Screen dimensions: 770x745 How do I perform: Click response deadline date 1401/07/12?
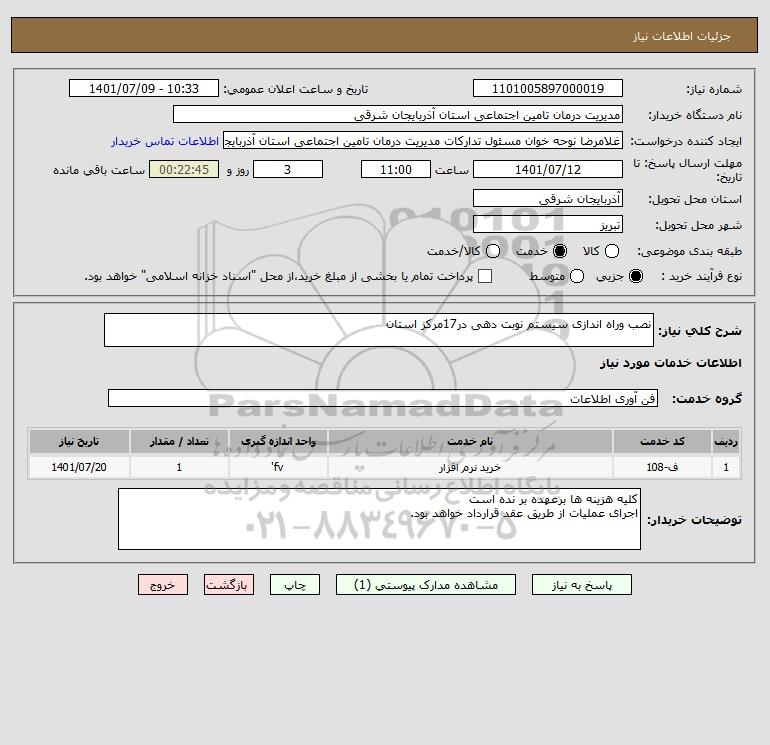[x=548, y=169]
